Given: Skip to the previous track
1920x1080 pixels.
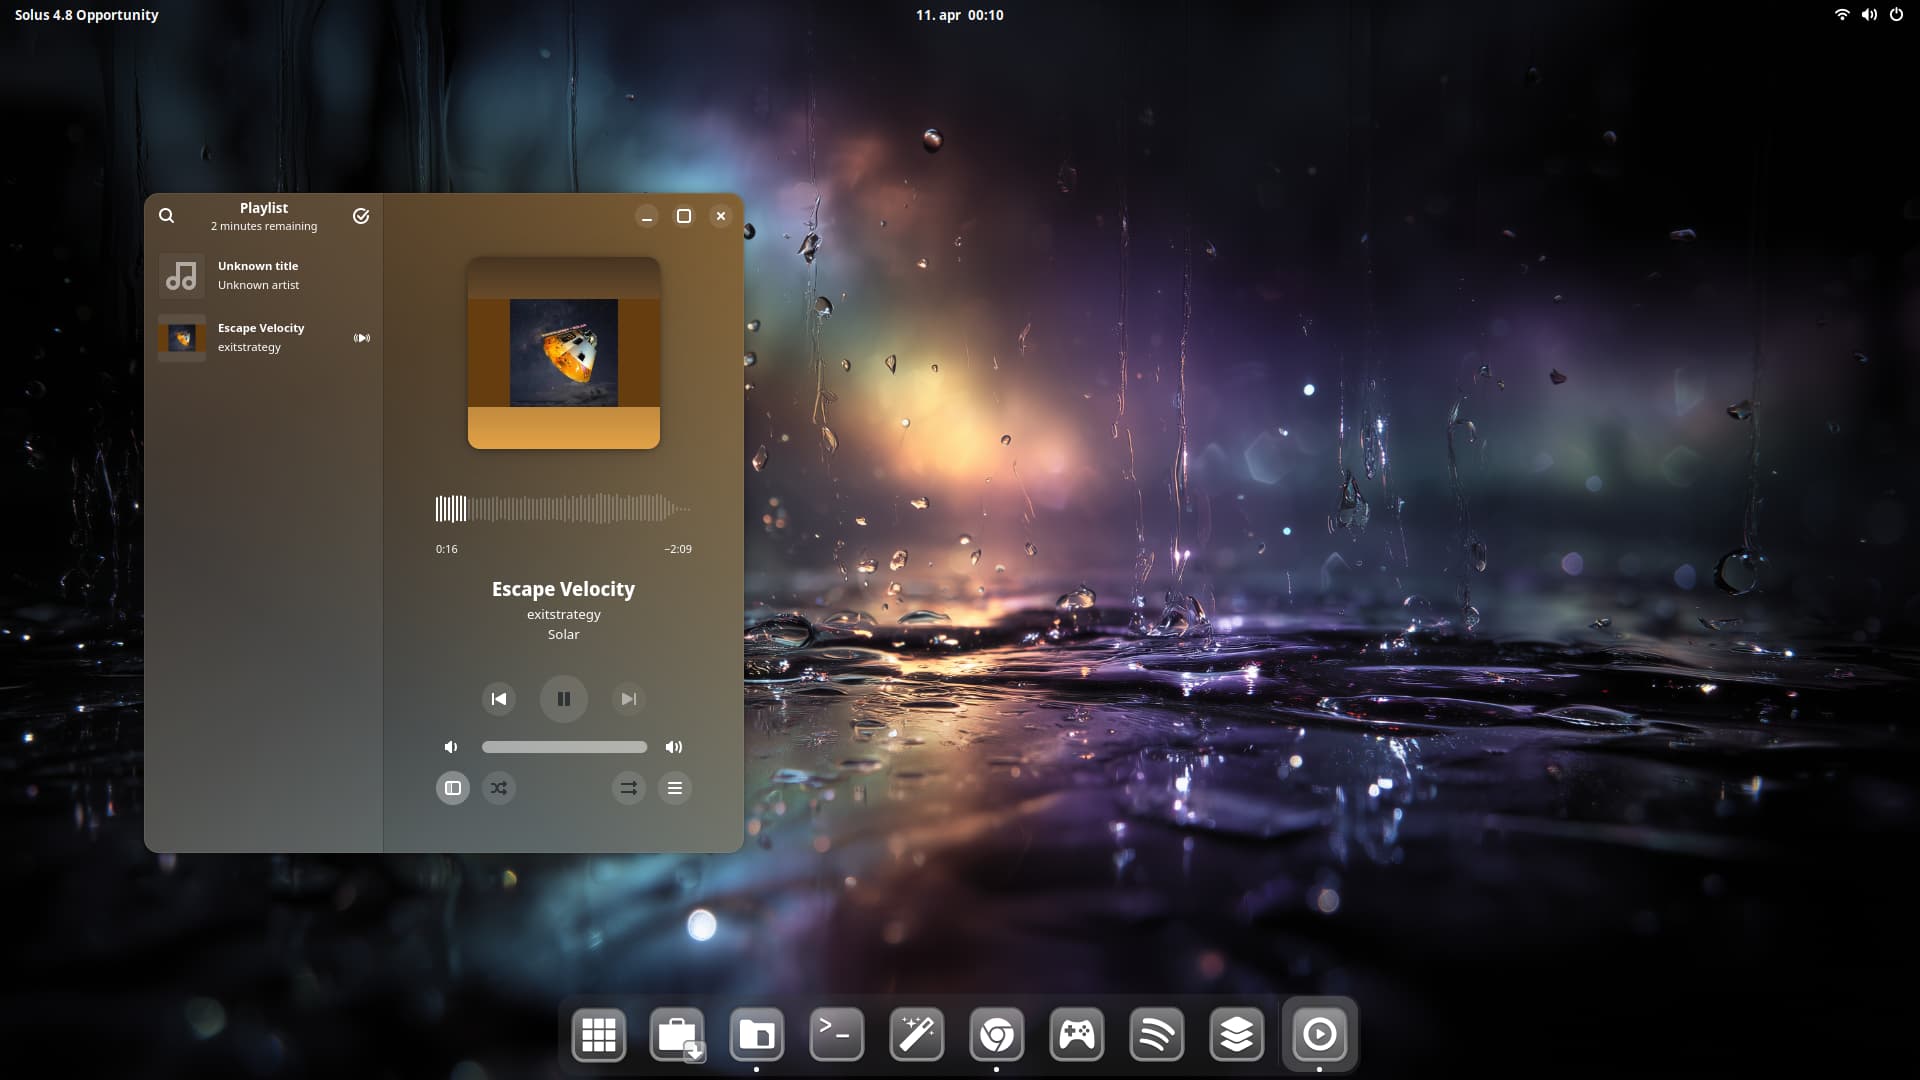Looking at the screenshot, I should point(499,699).
